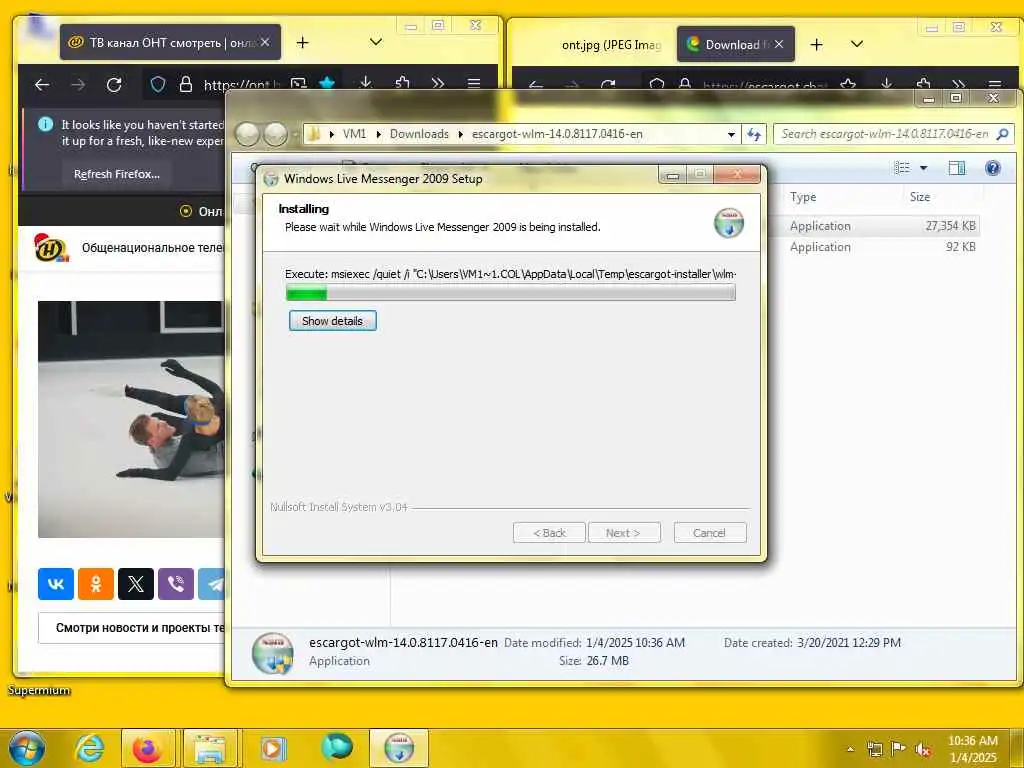1024x768 pixels.
Task: Share page via Odnoklassniki orange icon
Action: pos(95,584)
